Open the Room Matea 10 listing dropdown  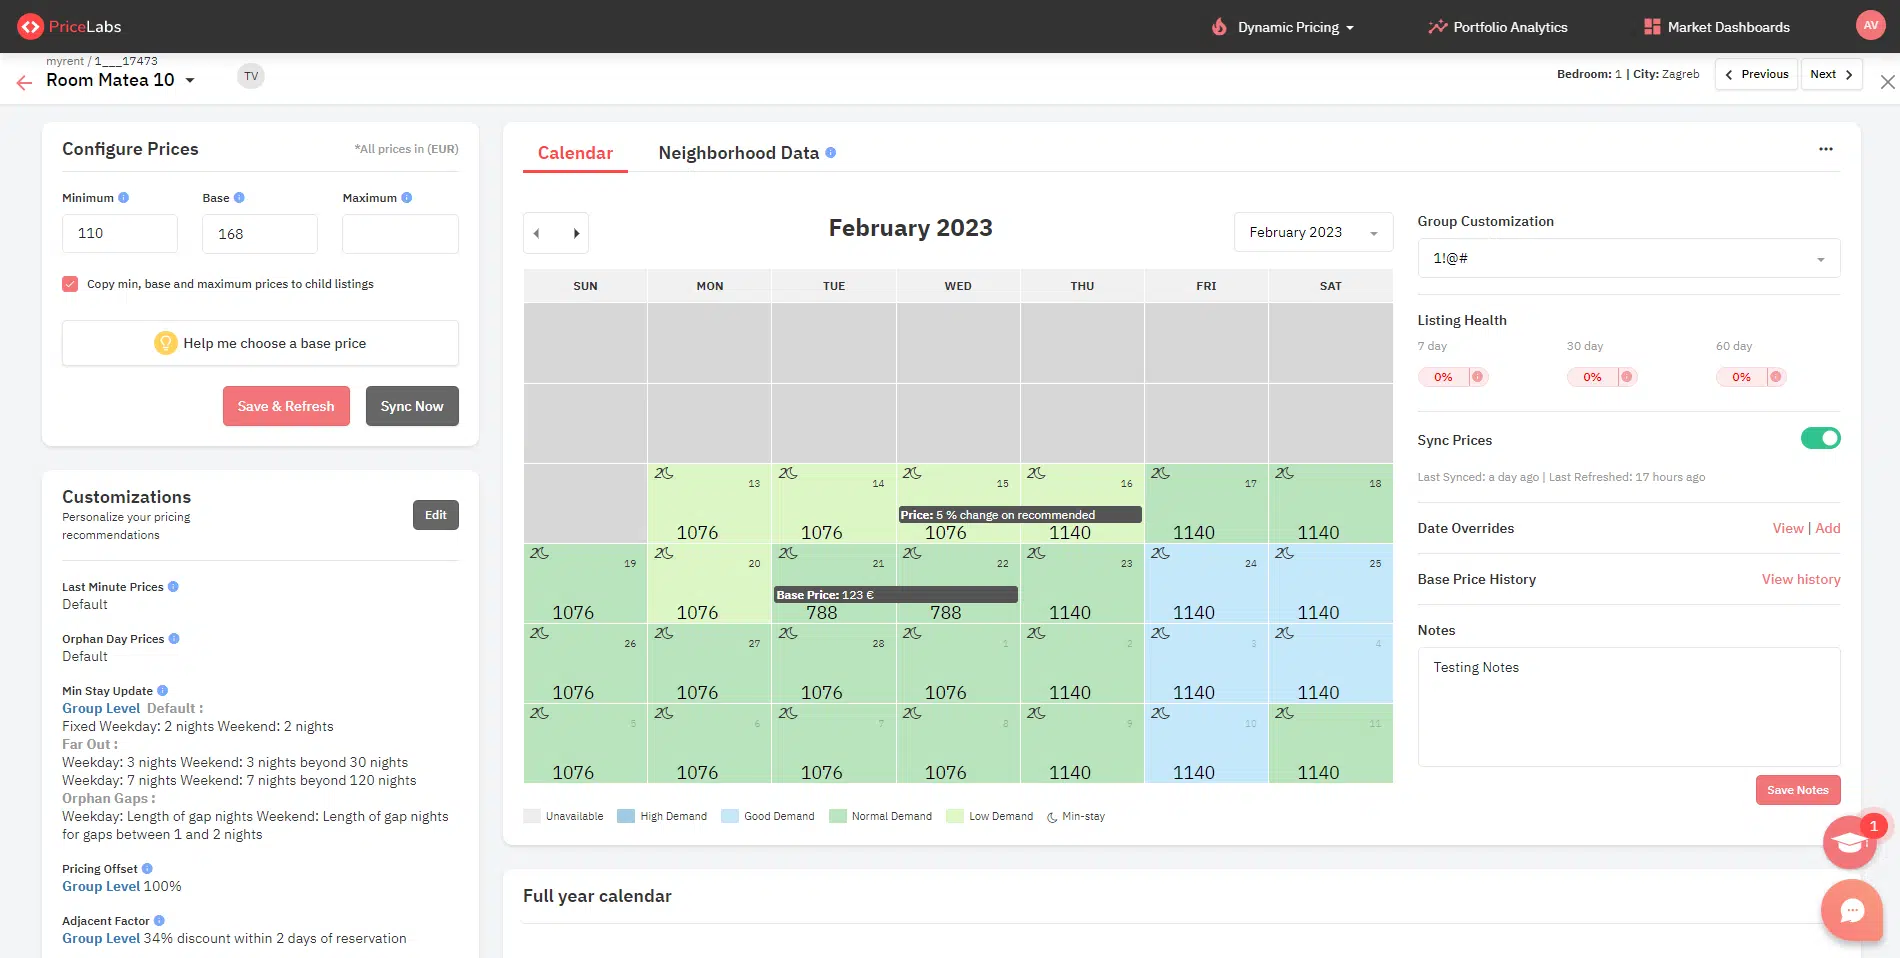190,80
